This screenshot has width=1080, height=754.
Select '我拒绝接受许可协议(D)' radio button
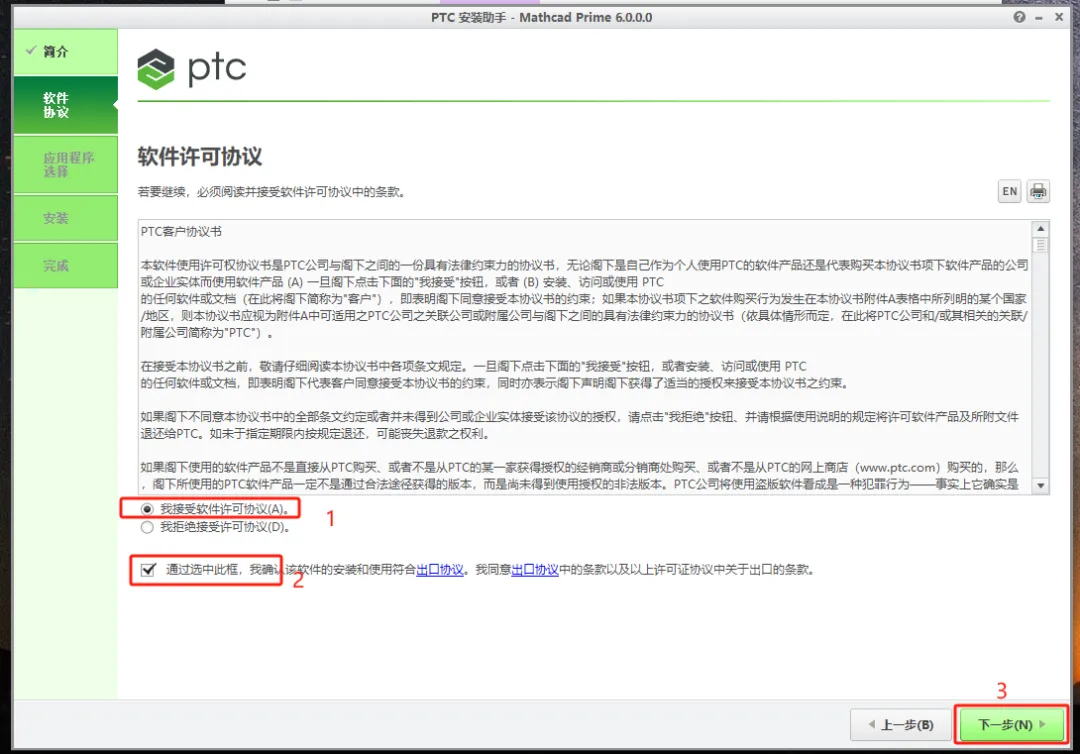pyautogui.click(x=147, y=527)
